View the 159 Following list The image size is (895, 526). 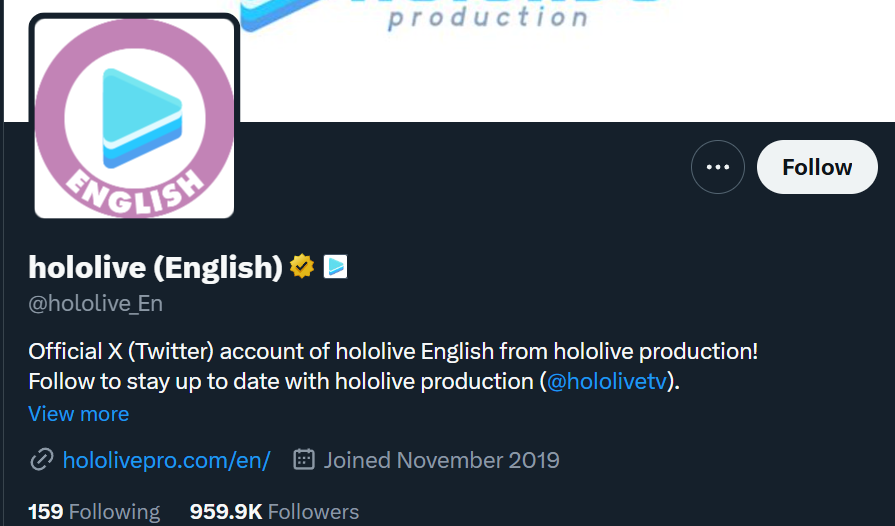click(94, 512)
